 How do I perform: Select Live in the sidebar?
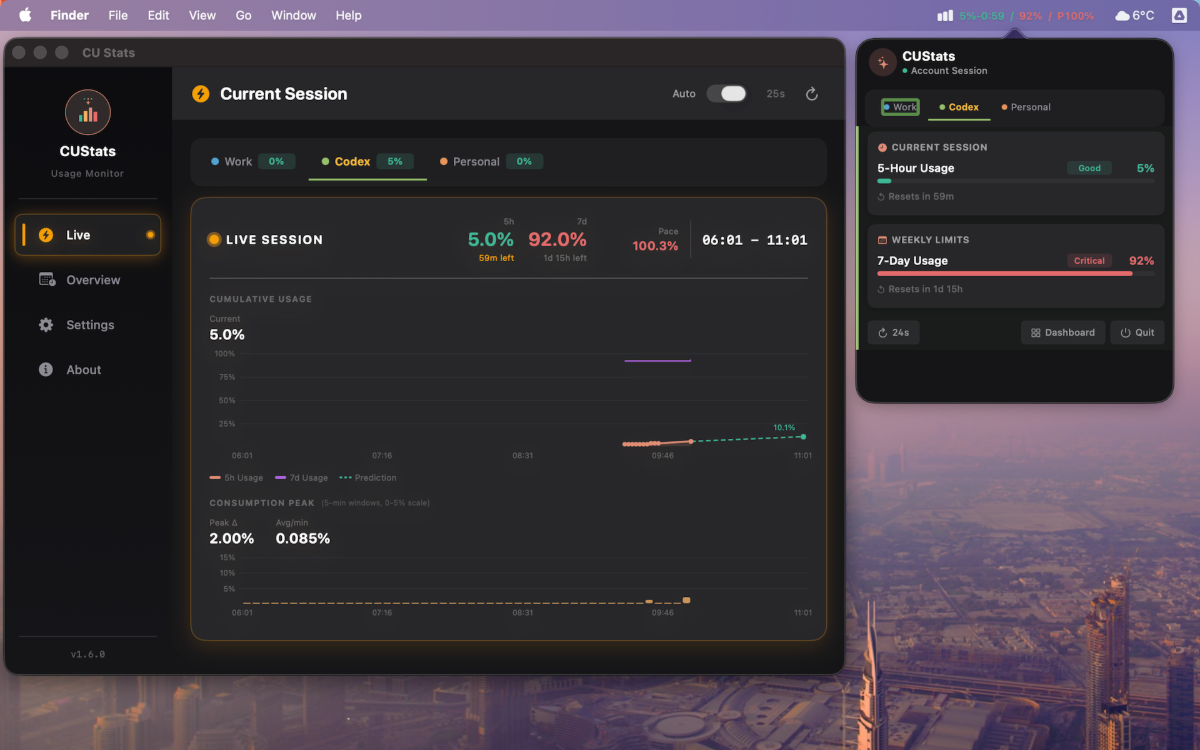coord(87,235)
